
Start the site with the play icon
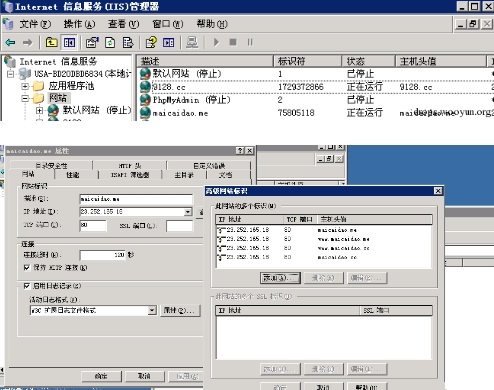coord(216,42)
